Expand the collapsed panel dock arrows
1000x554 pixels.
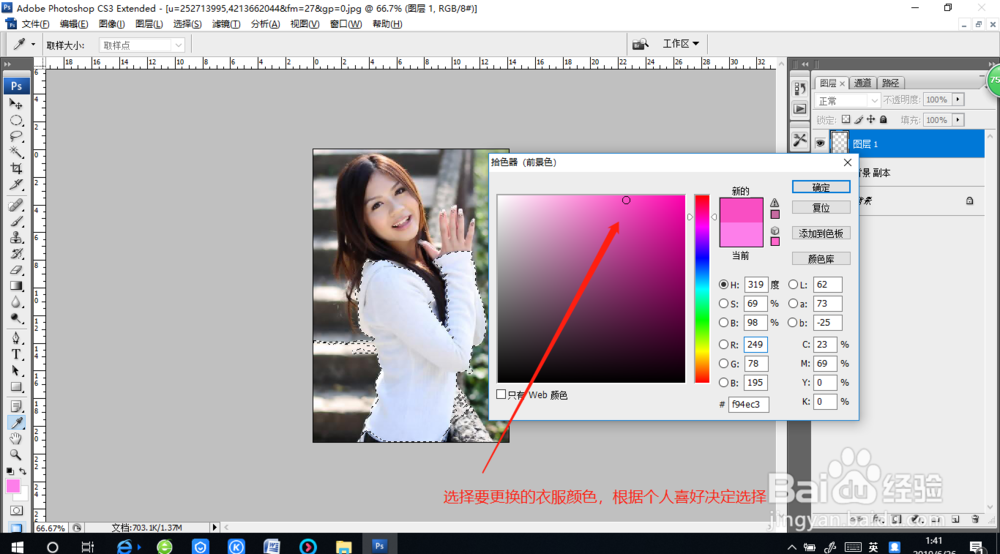click(x=805, y=64)
